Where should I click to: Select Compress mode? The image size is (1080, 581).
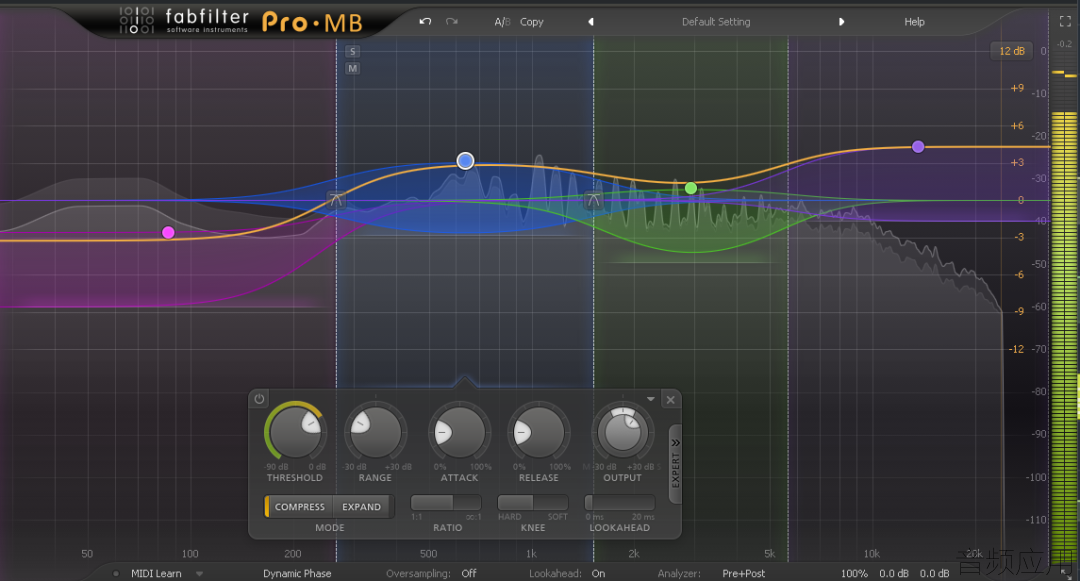click(x=299, y=507)
